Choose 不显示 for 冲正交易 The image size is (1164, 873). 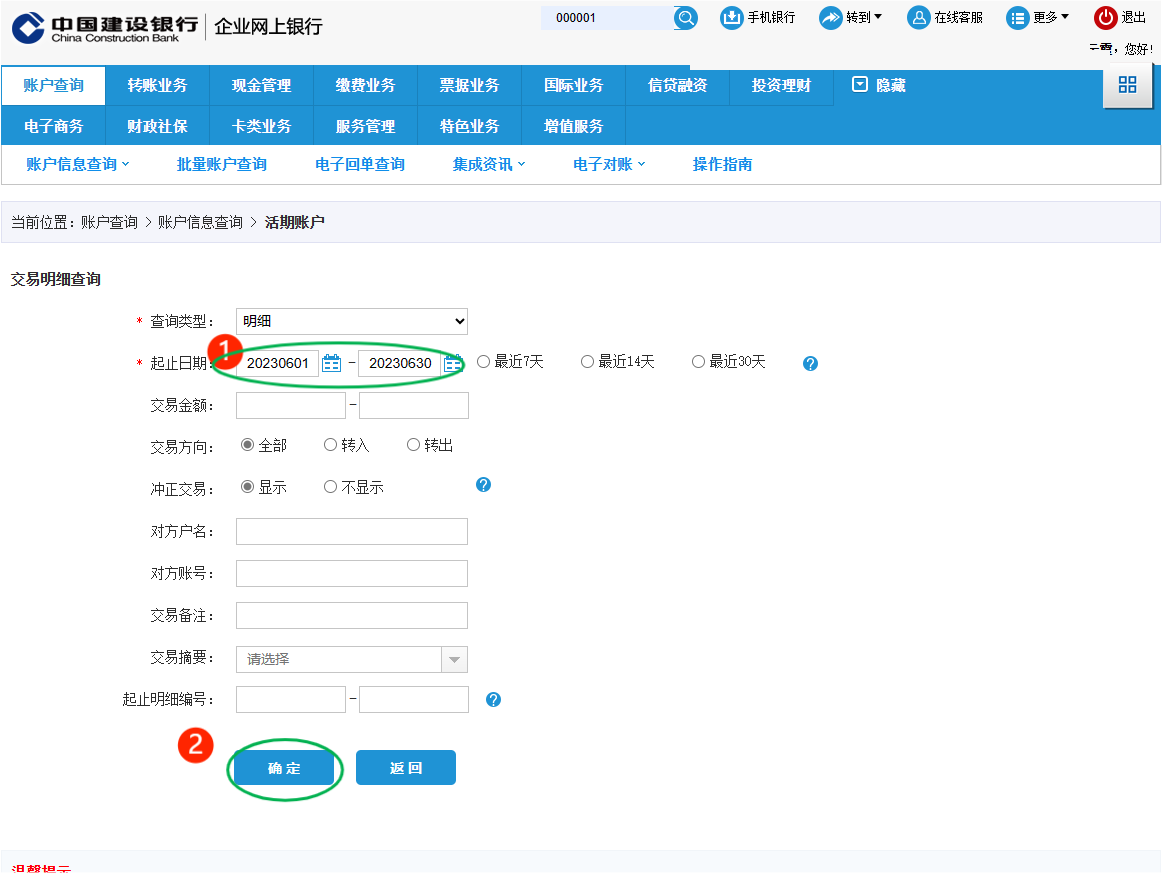point(331,487)
